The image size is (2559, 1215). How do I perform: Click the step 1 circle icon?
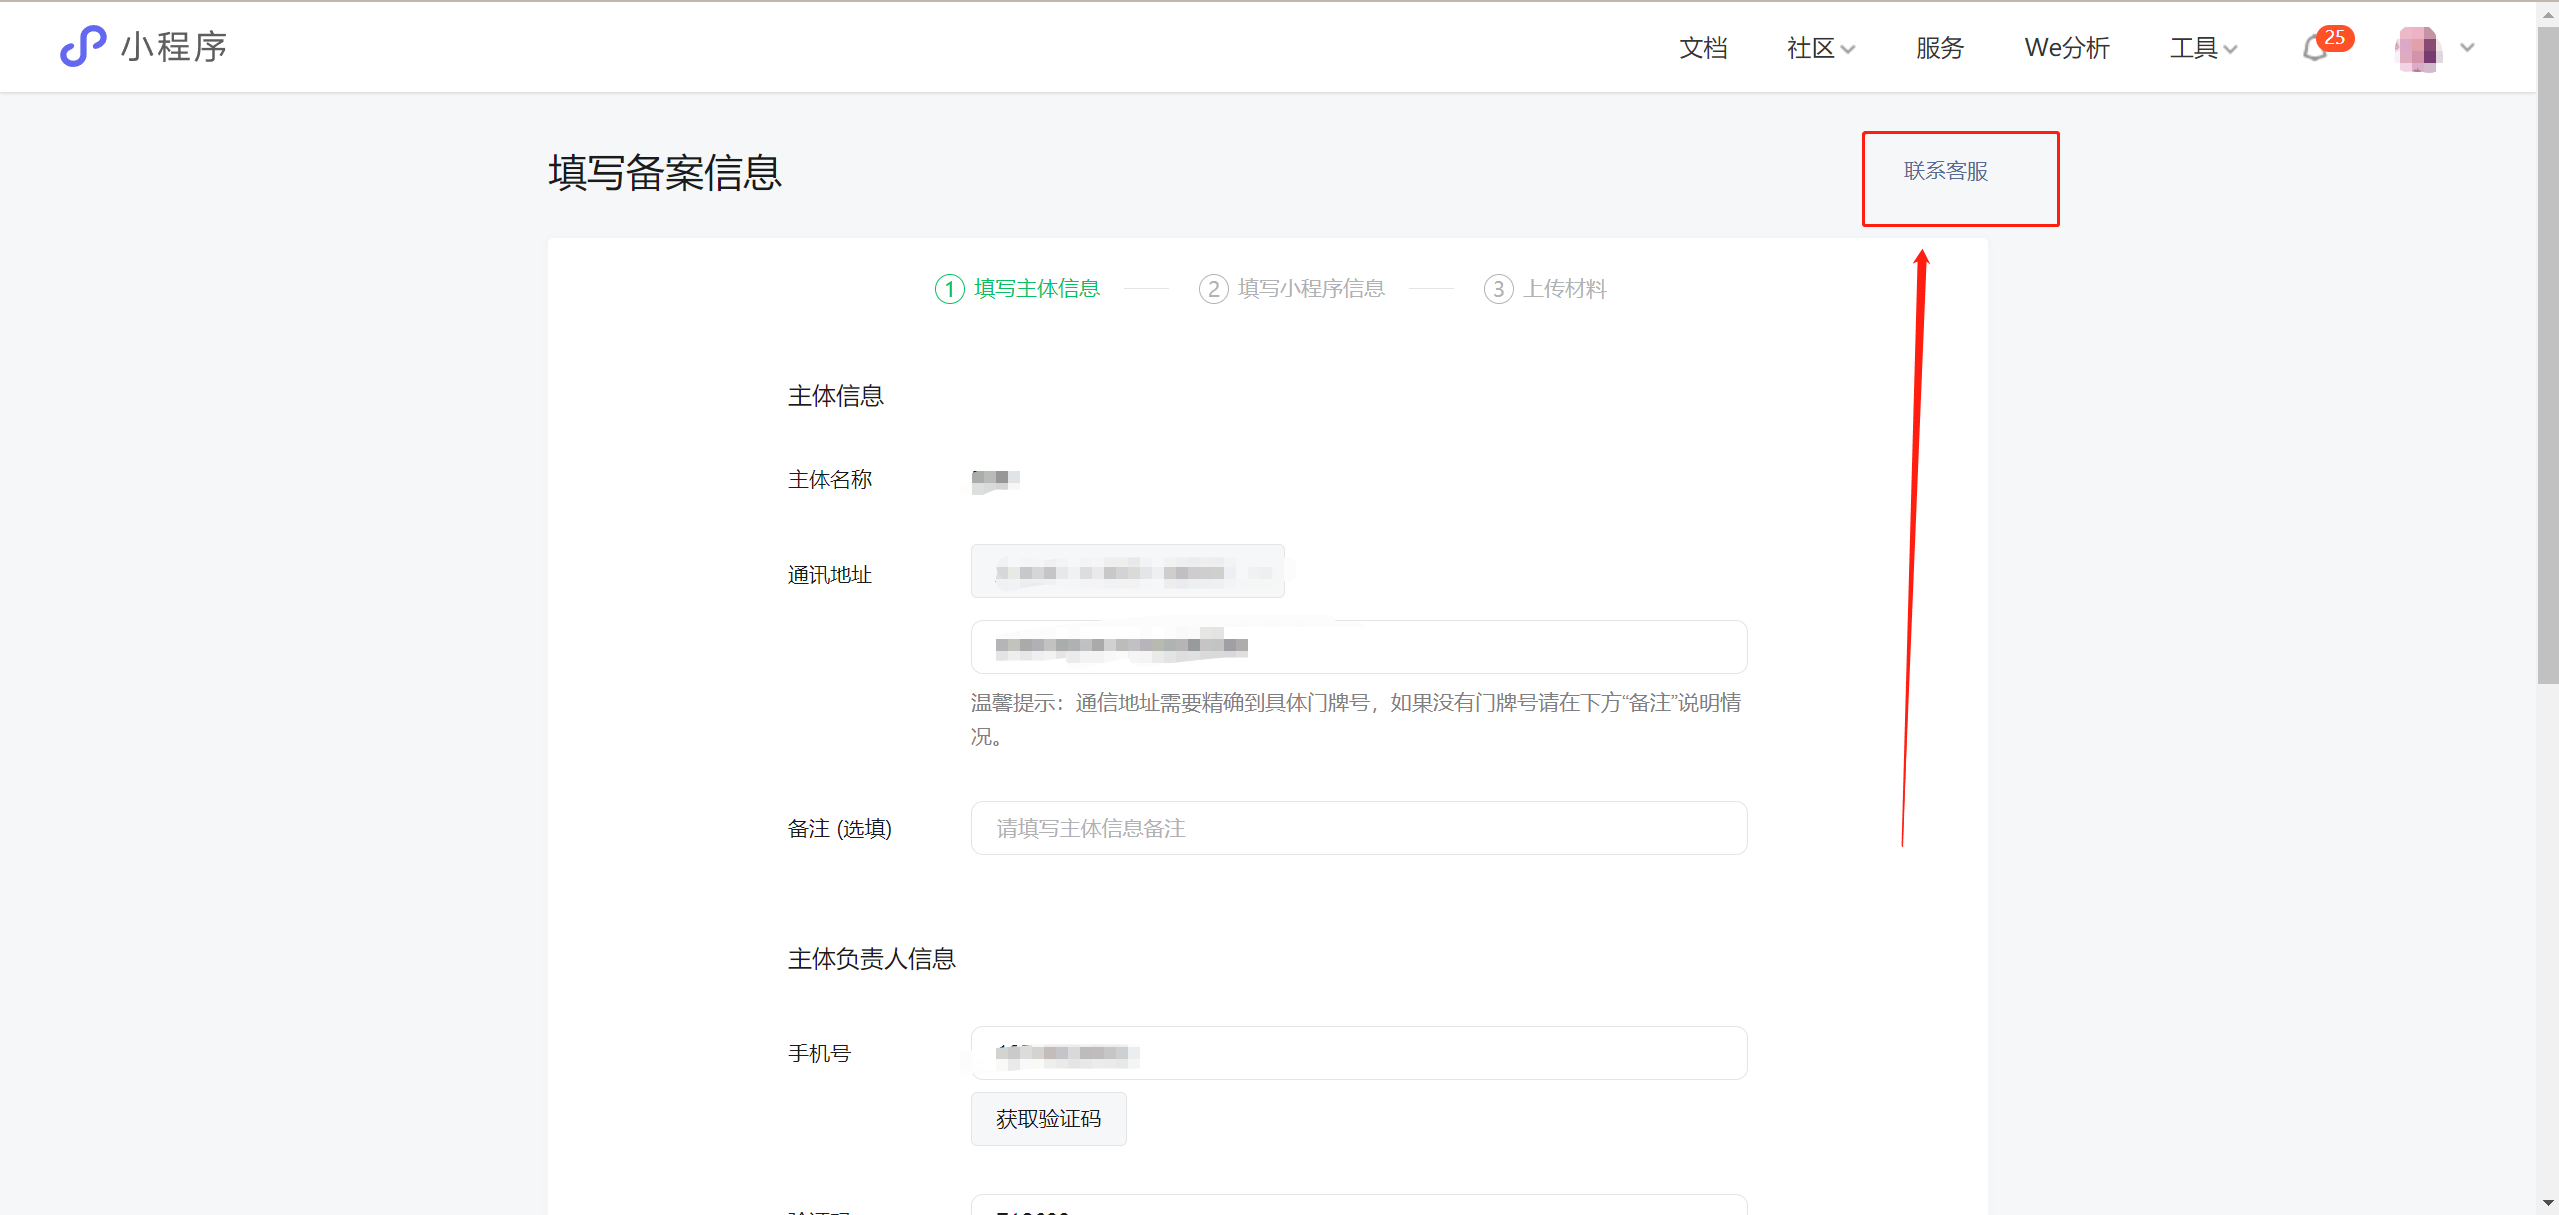[x=949, y=289]
